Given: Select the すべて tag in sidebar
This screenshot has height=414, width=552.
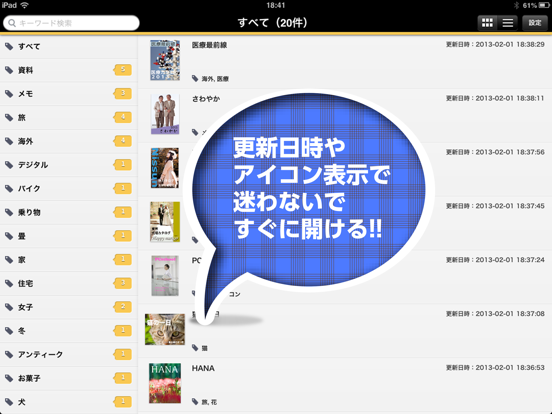Looking at the screenshot, I should (69, 46).
